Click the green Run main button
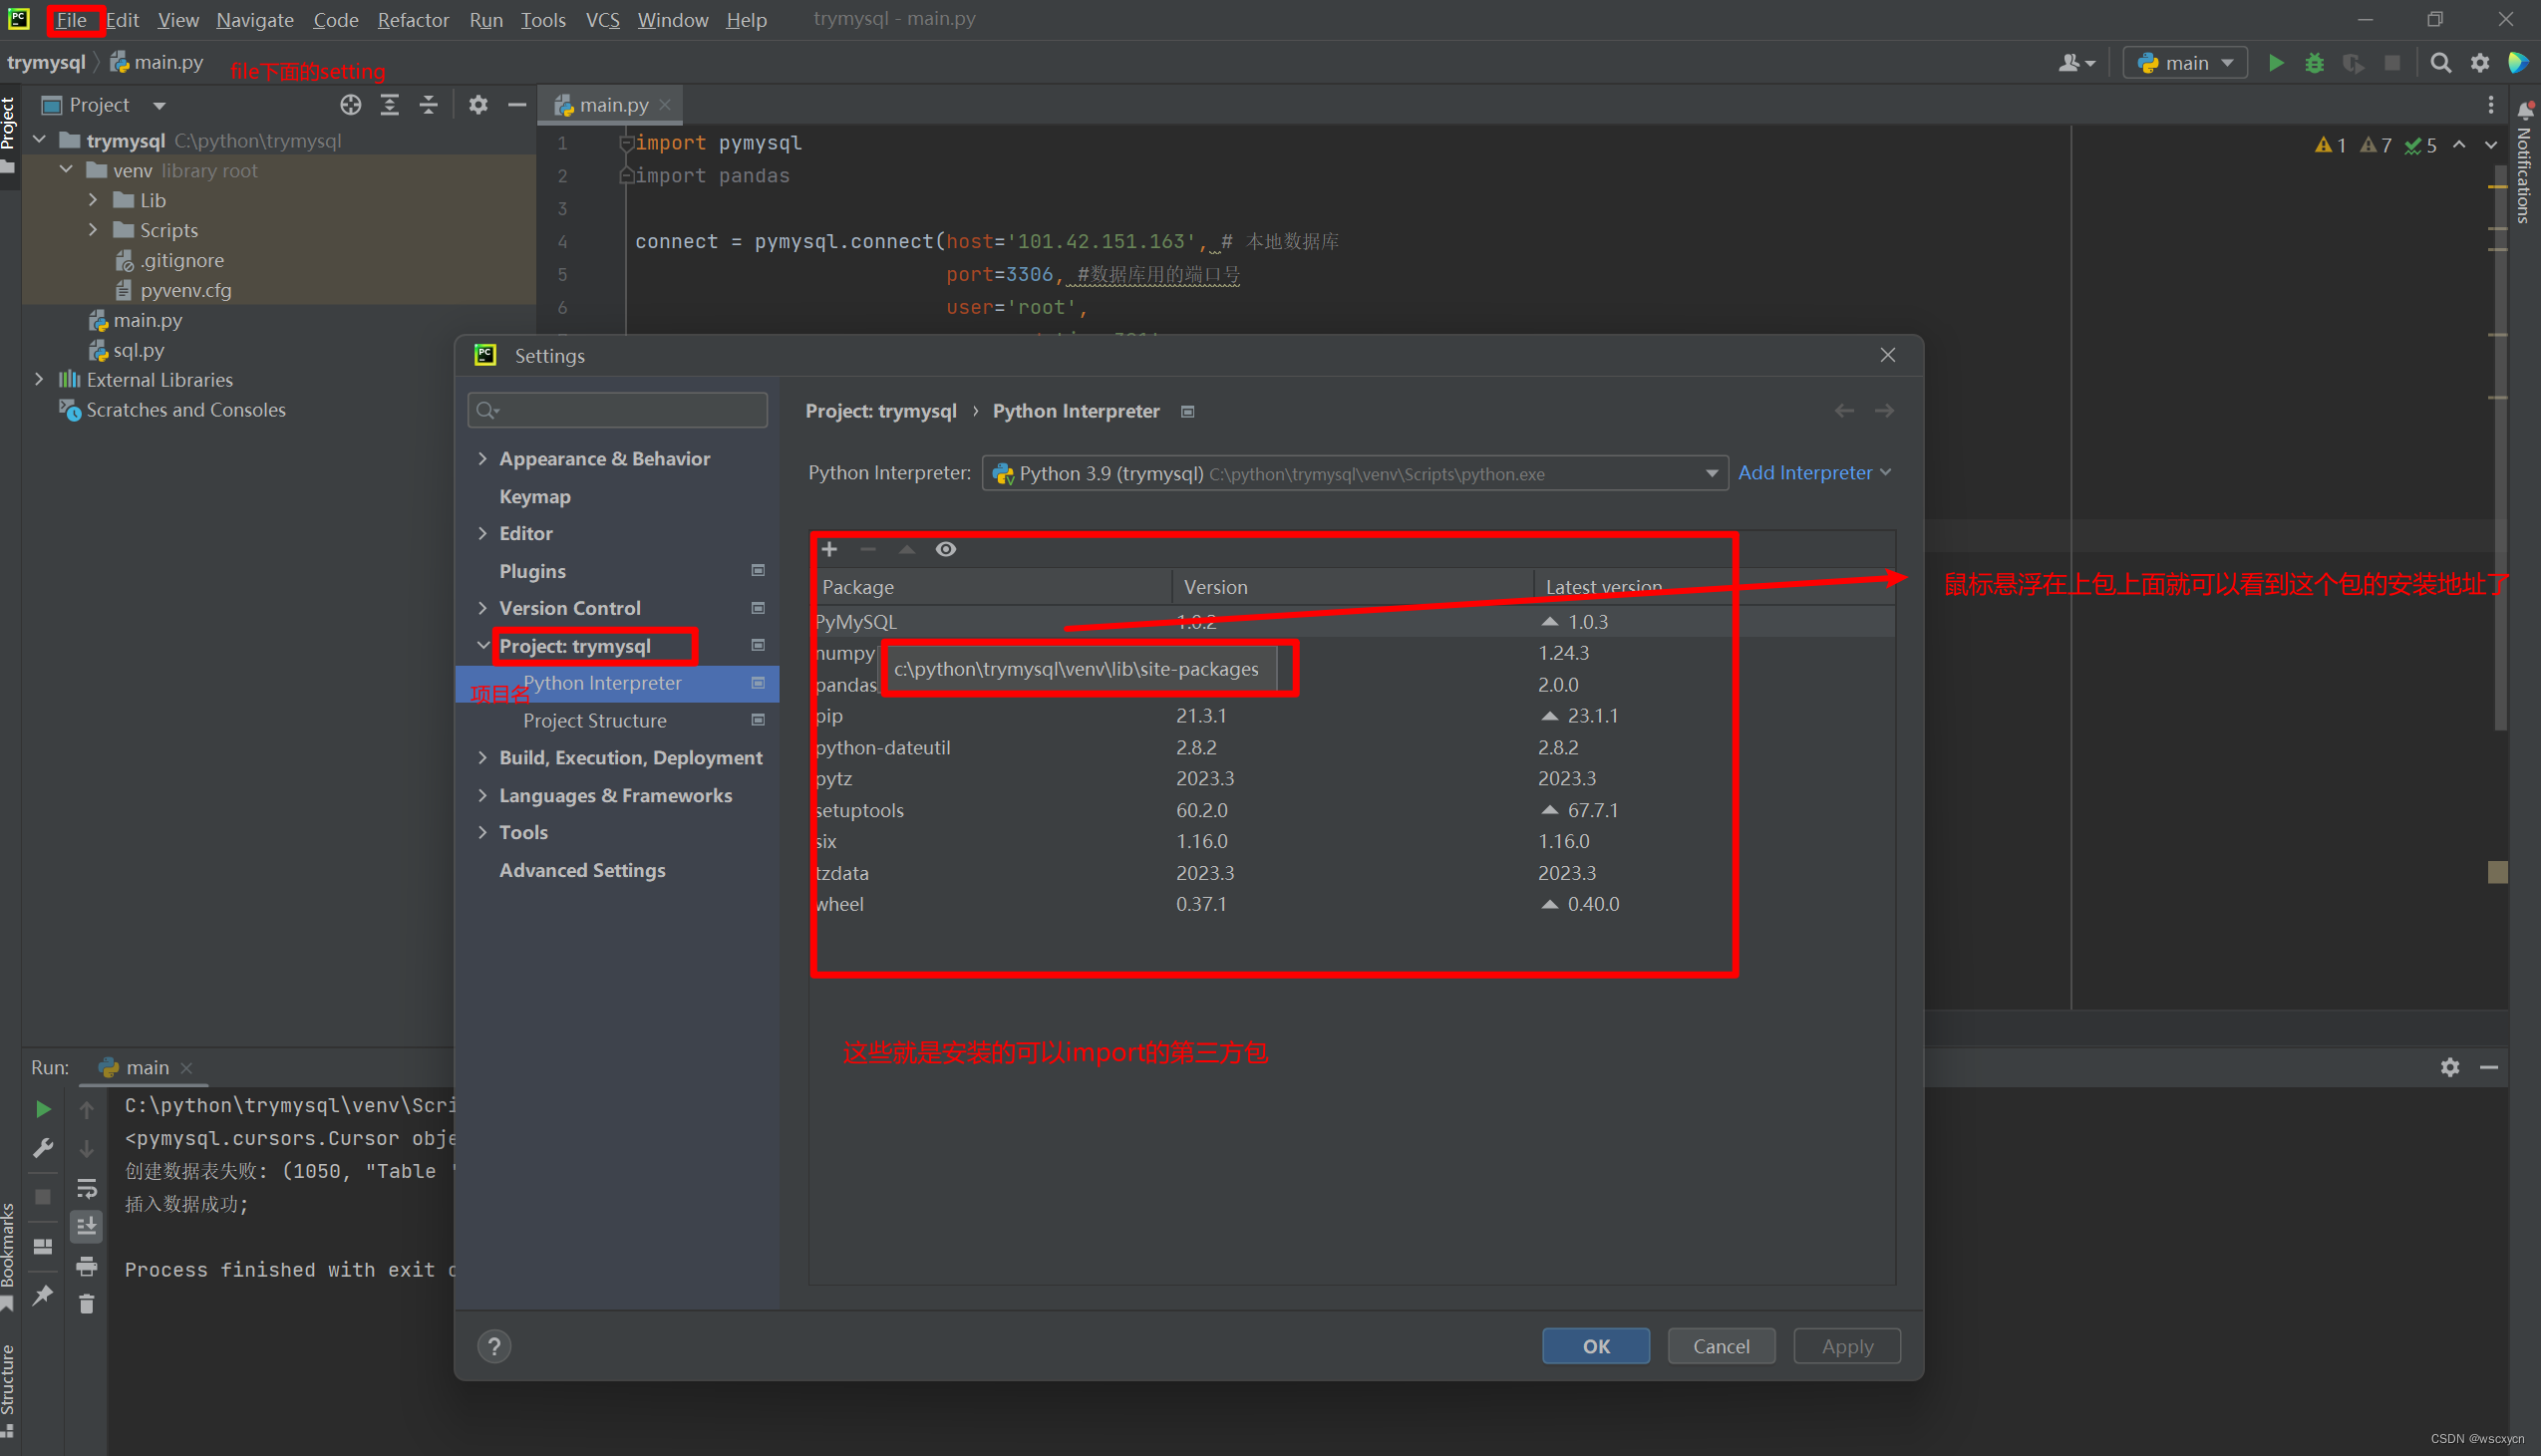 [x=2275, y=63]
